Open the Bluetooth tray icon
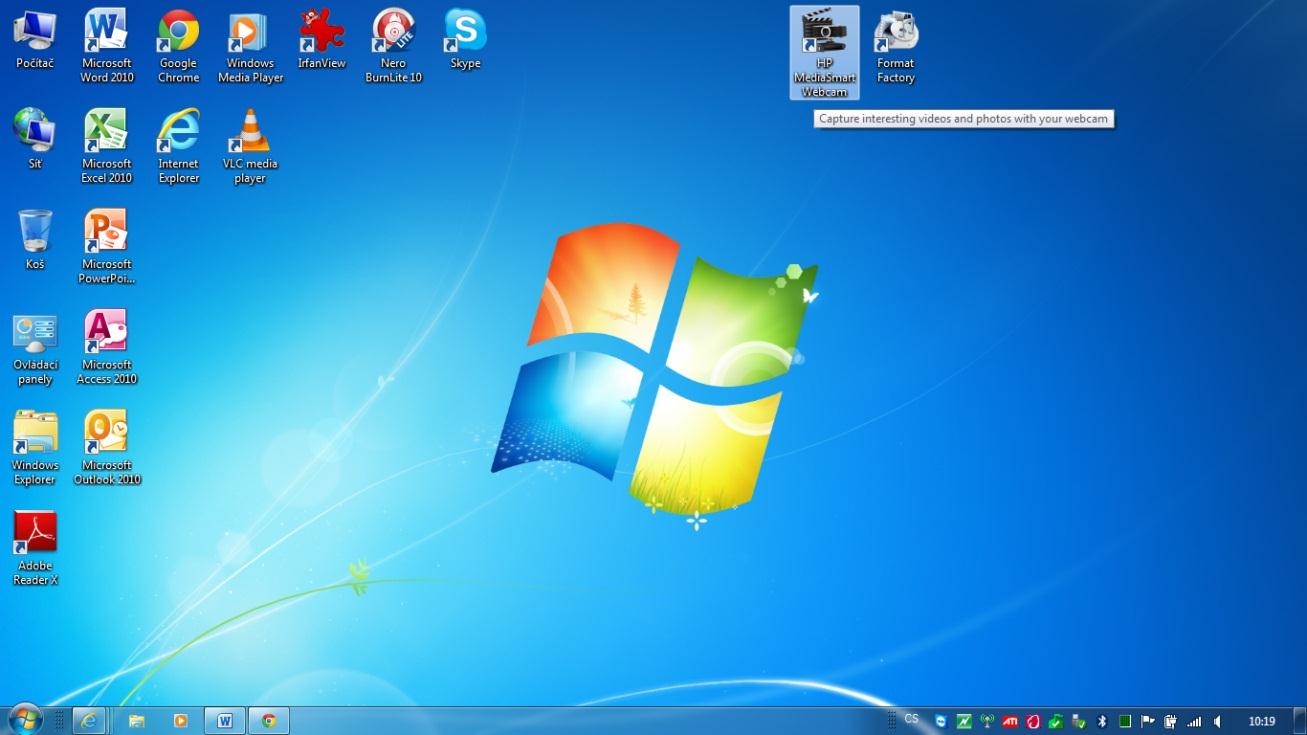Image resolution: width=1307 pixels, height=735 pixels. pyautogui.click(x=1102, y=721)
